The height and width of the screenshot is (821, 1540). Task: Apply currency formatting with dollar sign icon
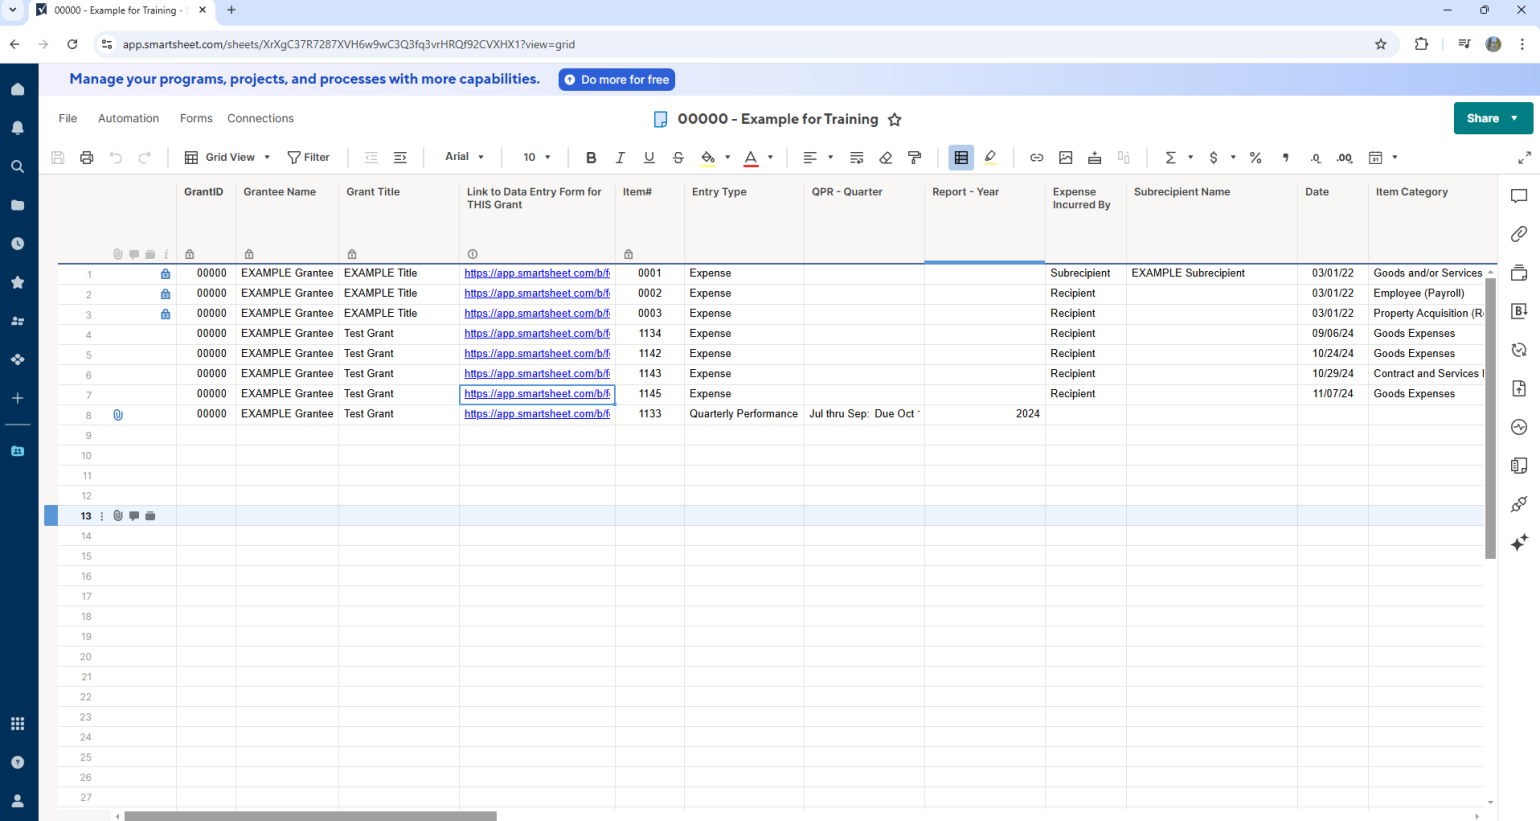1213,158
